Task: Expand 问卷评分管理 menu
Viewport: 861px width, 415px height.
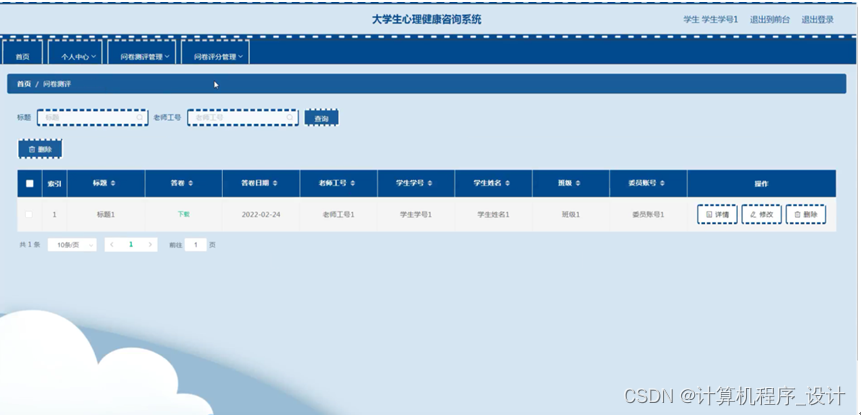Action: click(215, 54)
